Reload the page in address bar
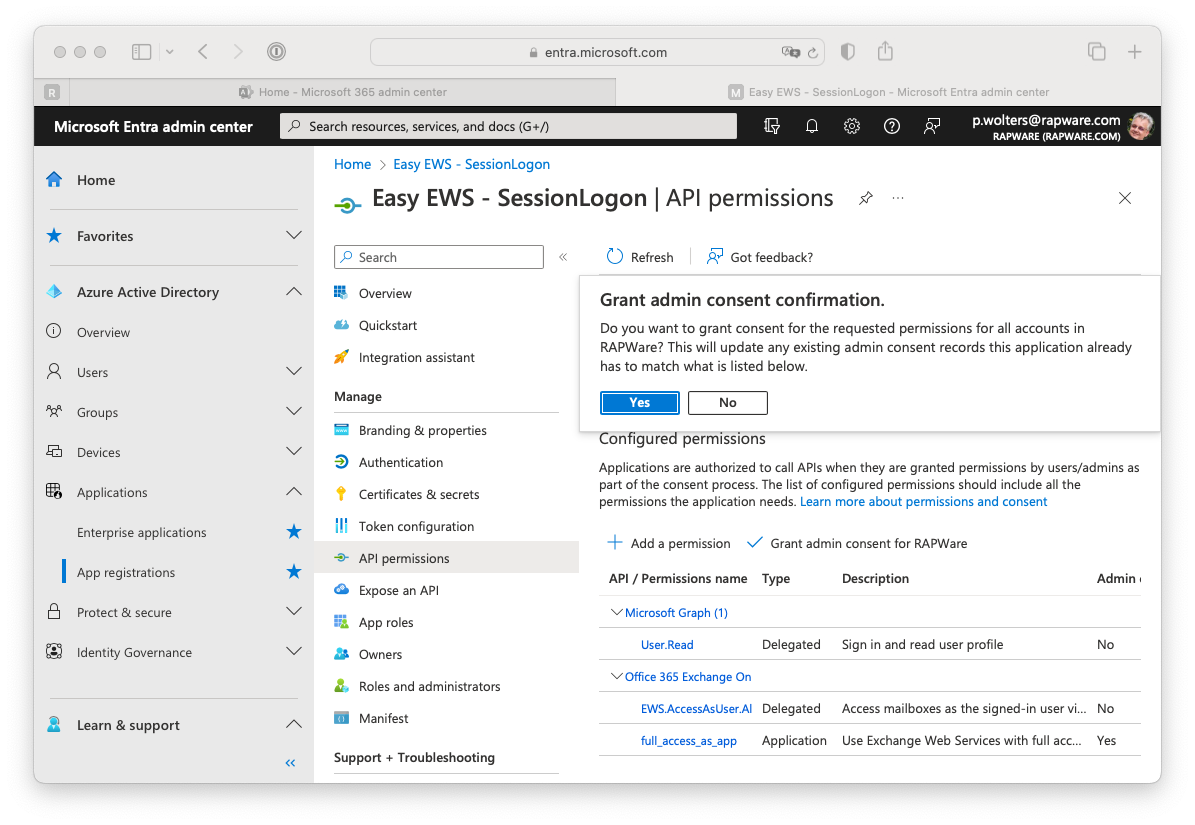Viewport: 1195px width, 825px height. click(812, 53)
